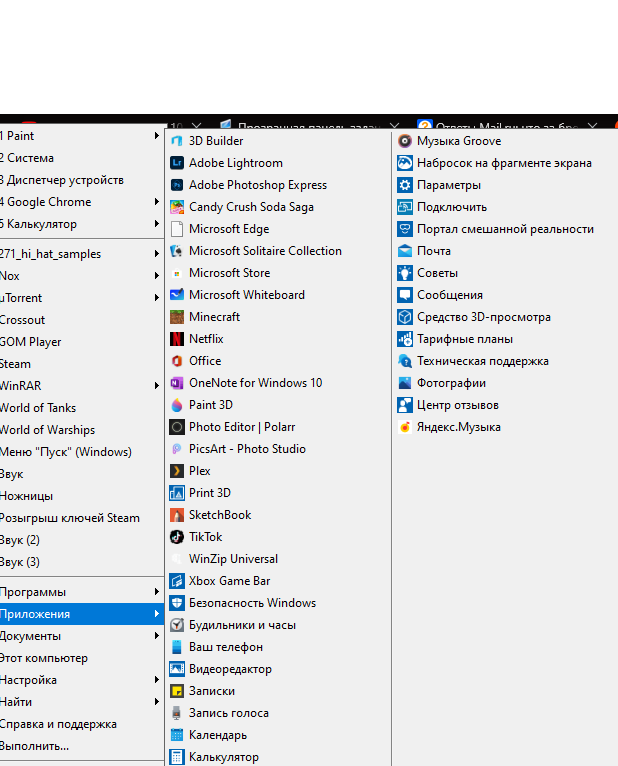Open Фотографии app entry
This screenshot has height=766, width=618.
pos(505,383)
